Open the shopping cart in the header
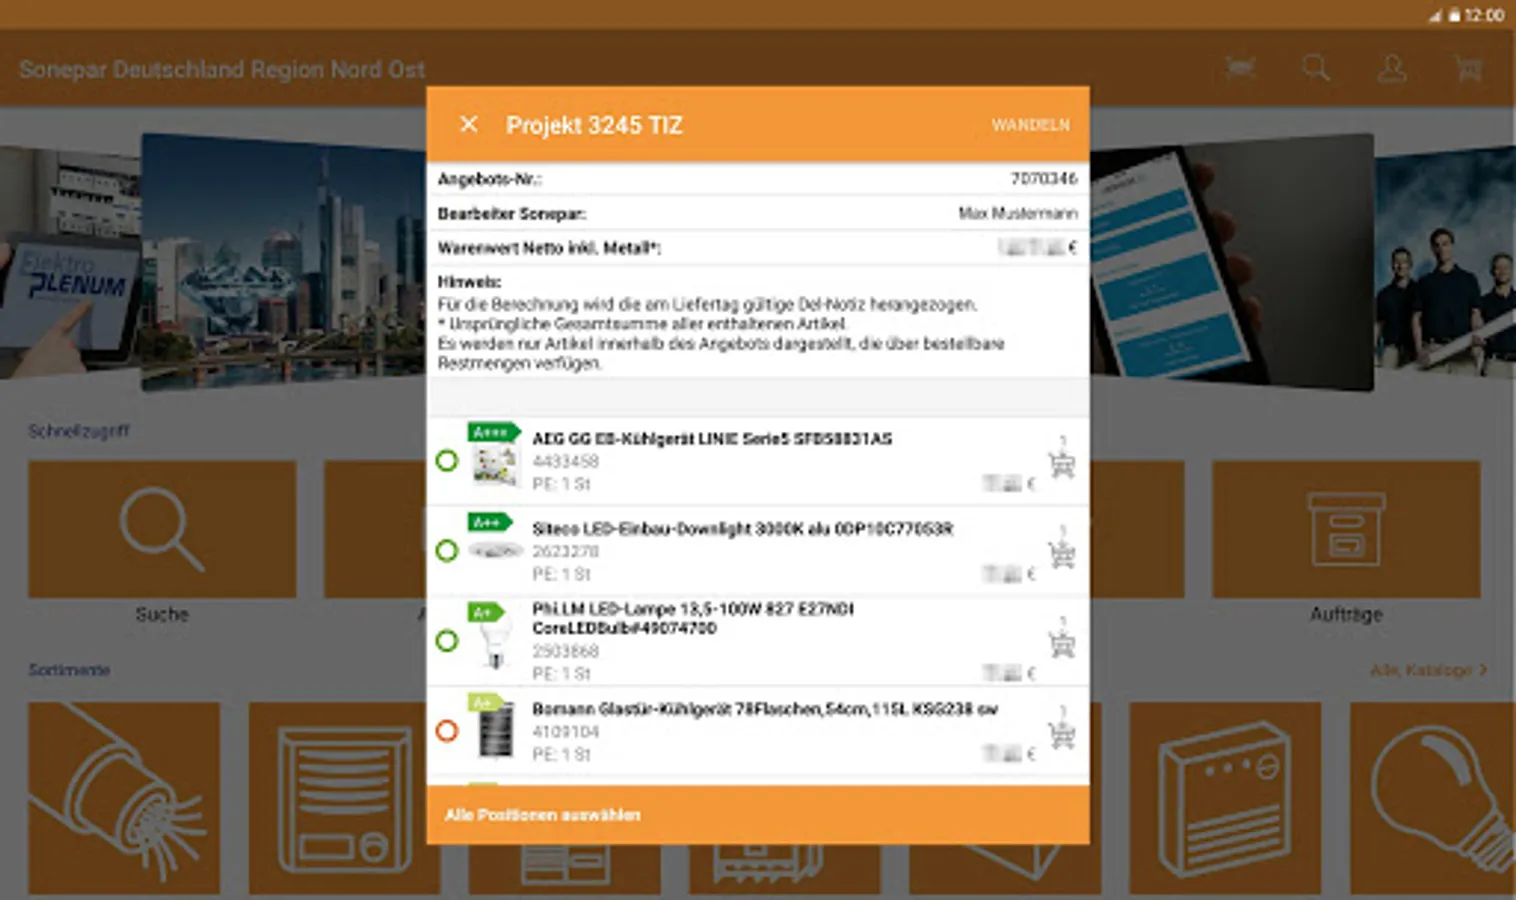Screen dimensions: 1516x900 1468,68
